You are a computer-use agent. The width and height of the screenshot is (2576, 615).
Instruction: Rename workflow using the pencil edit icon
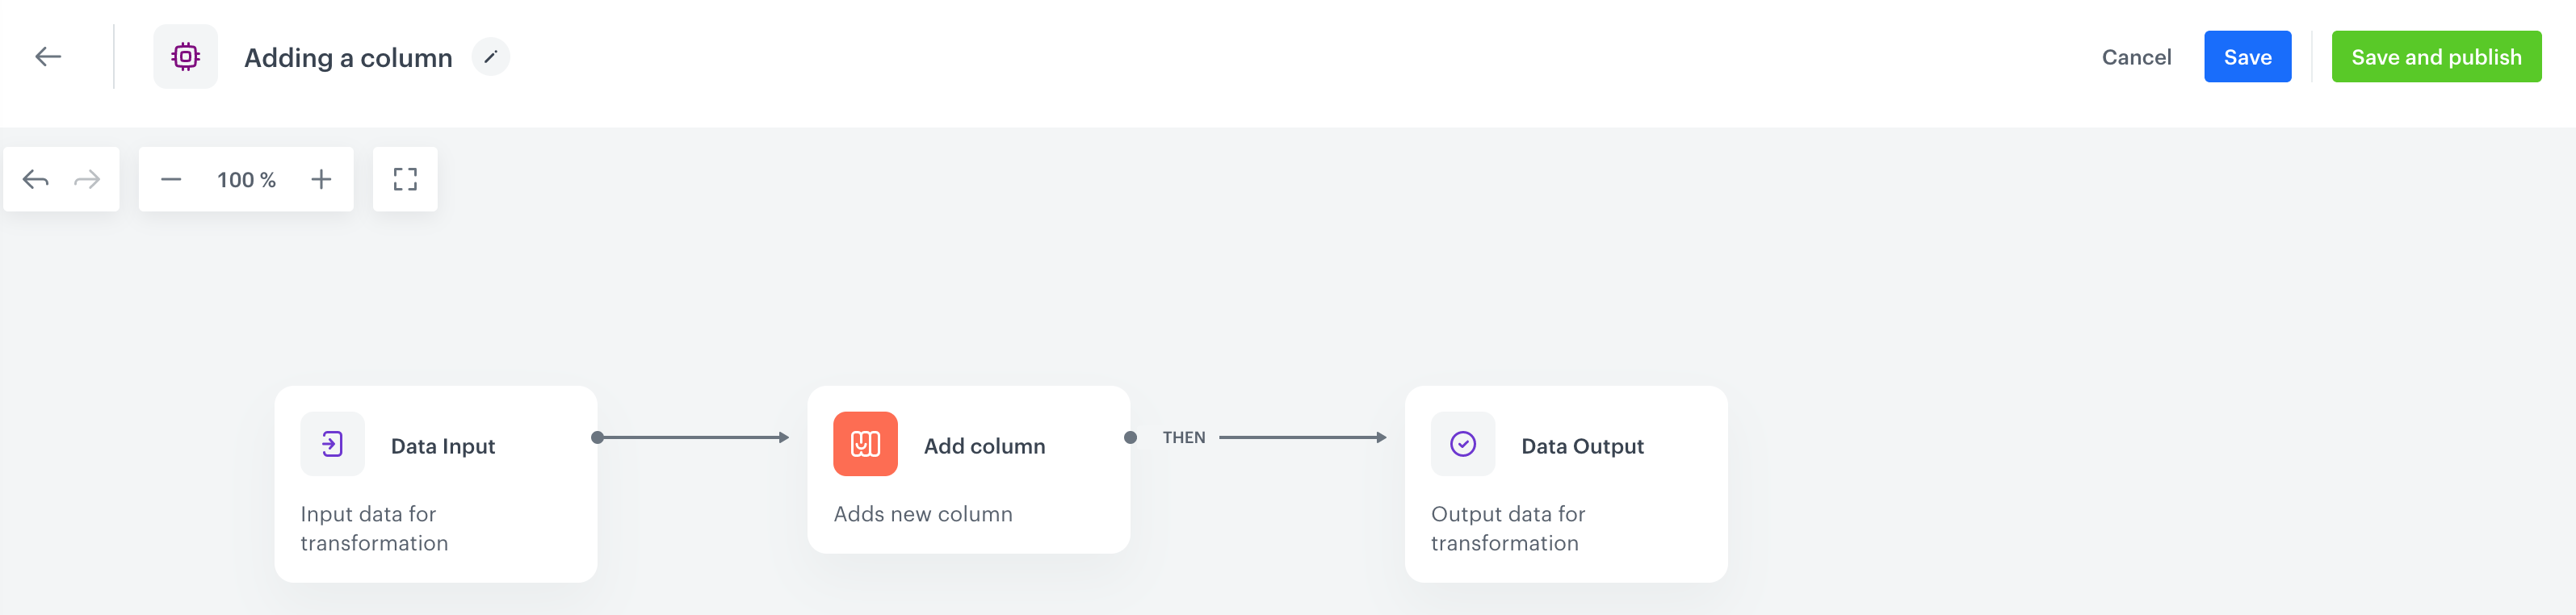(490, 57)
